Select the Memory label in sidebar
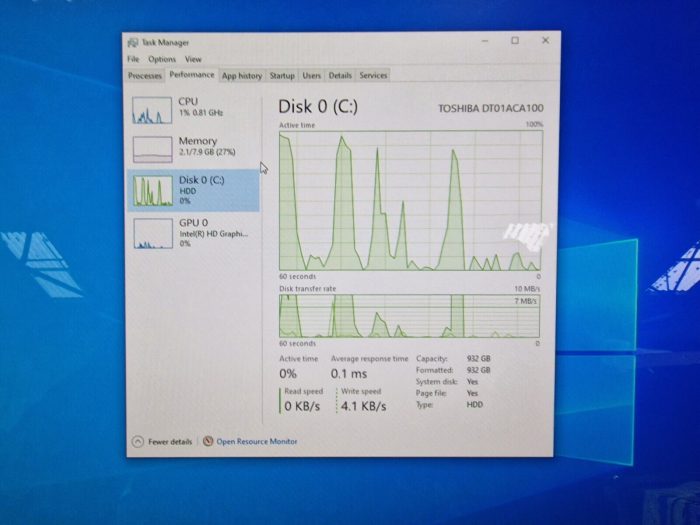700x525 pixels. coord(198,141)
